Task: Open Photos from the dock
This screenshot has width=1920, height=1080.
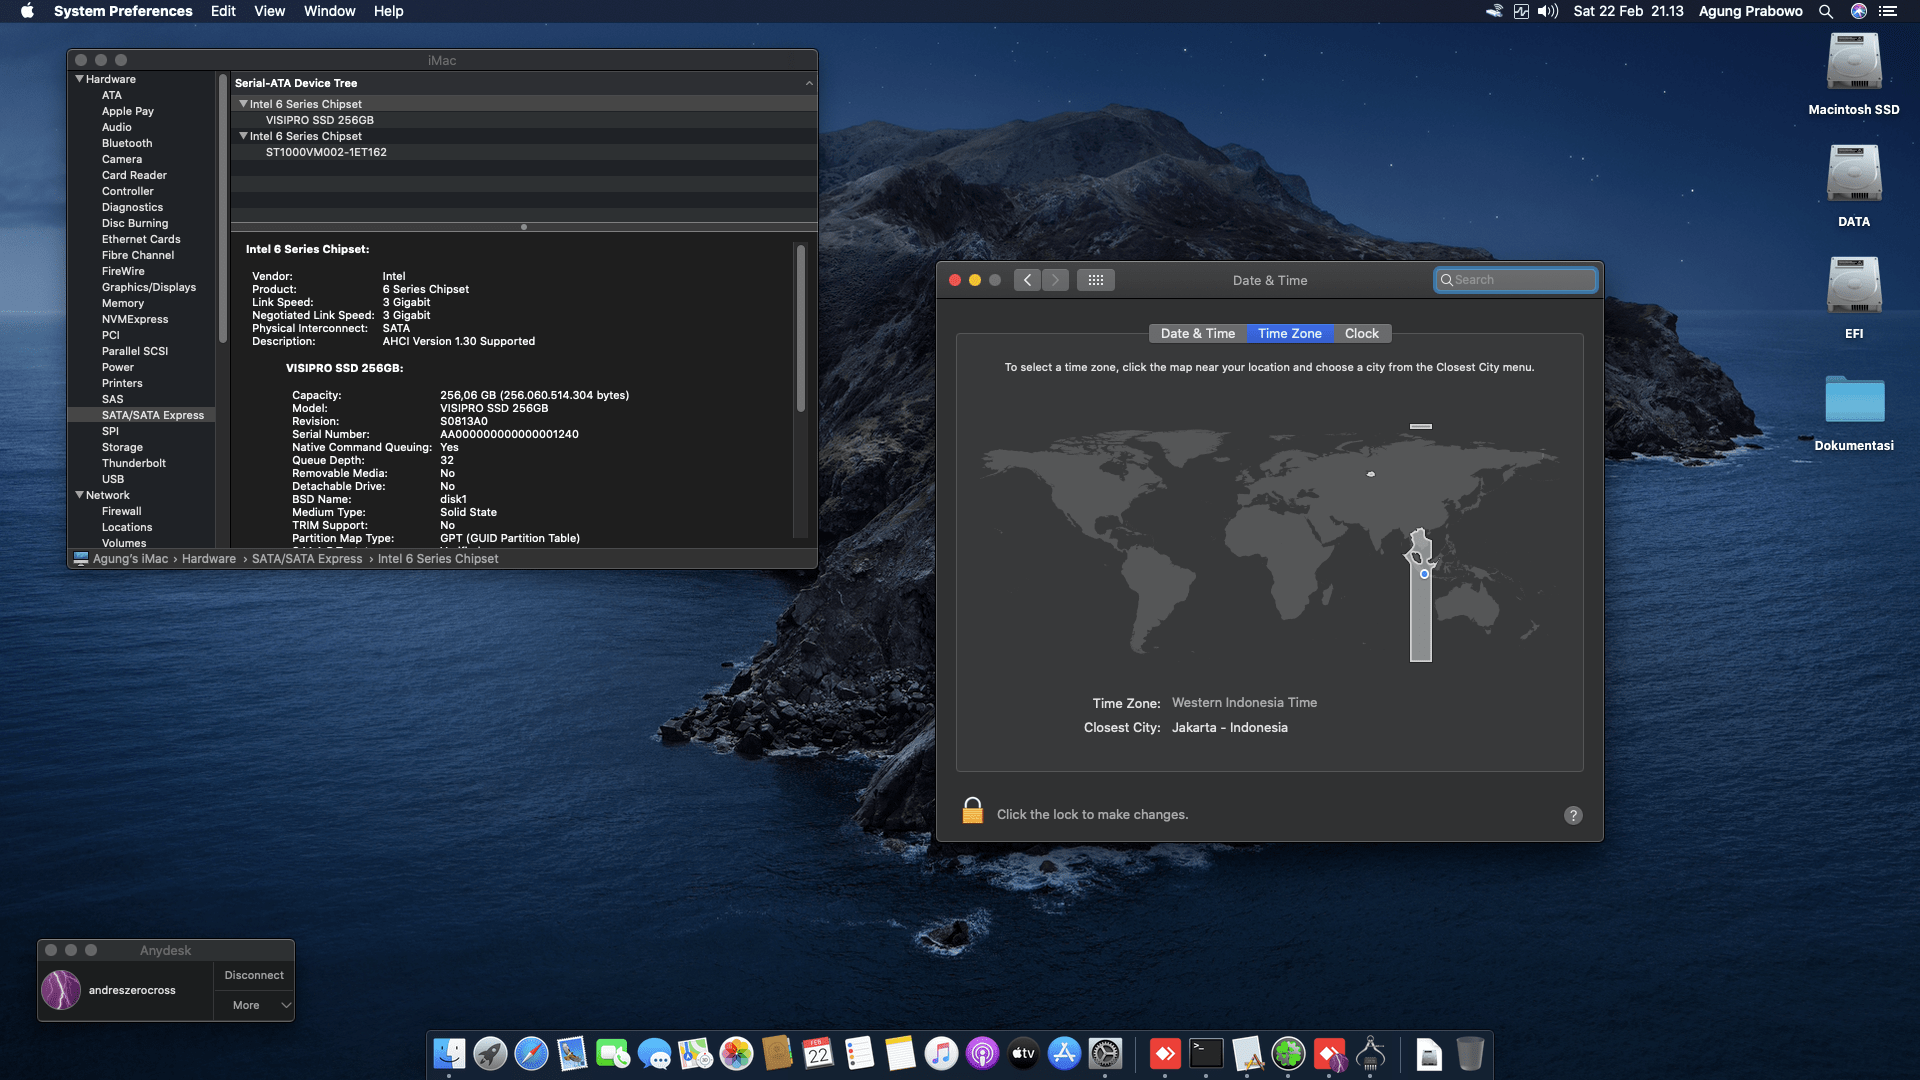Action: [736, 1053]
